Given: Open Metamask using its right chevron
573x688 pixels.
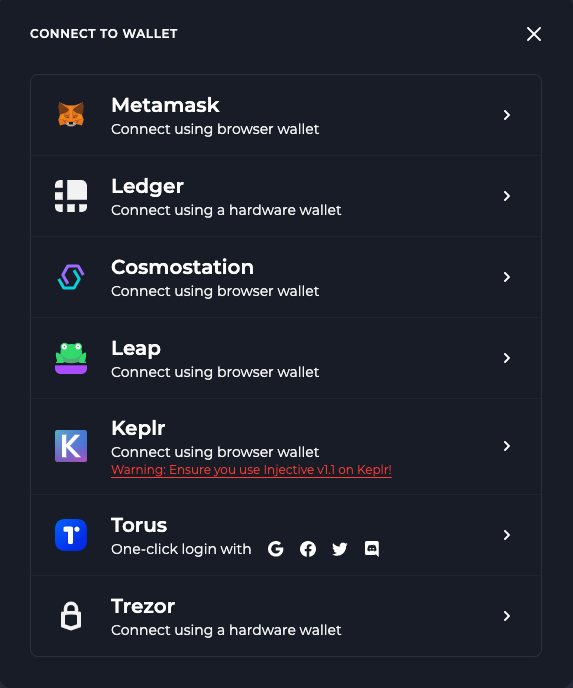Looking at the screenshot, I should [507, 115].
